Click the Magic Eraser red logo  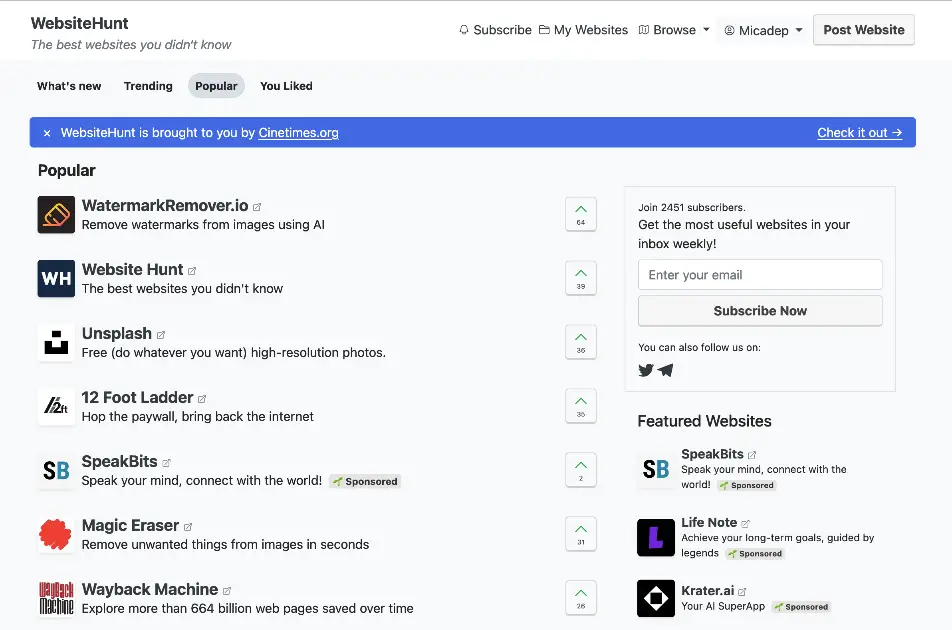click(x=56, y=534)
